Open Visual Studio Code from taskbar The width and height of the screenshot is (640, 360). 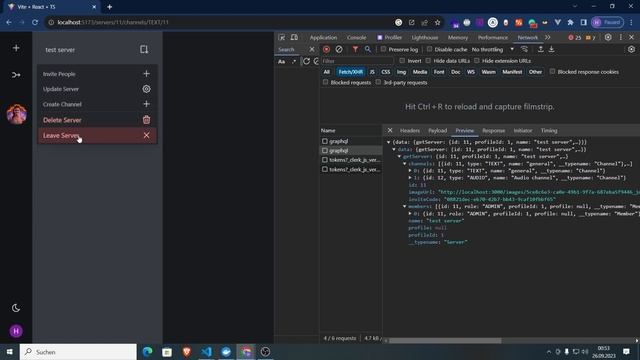(x=206, y=351)
